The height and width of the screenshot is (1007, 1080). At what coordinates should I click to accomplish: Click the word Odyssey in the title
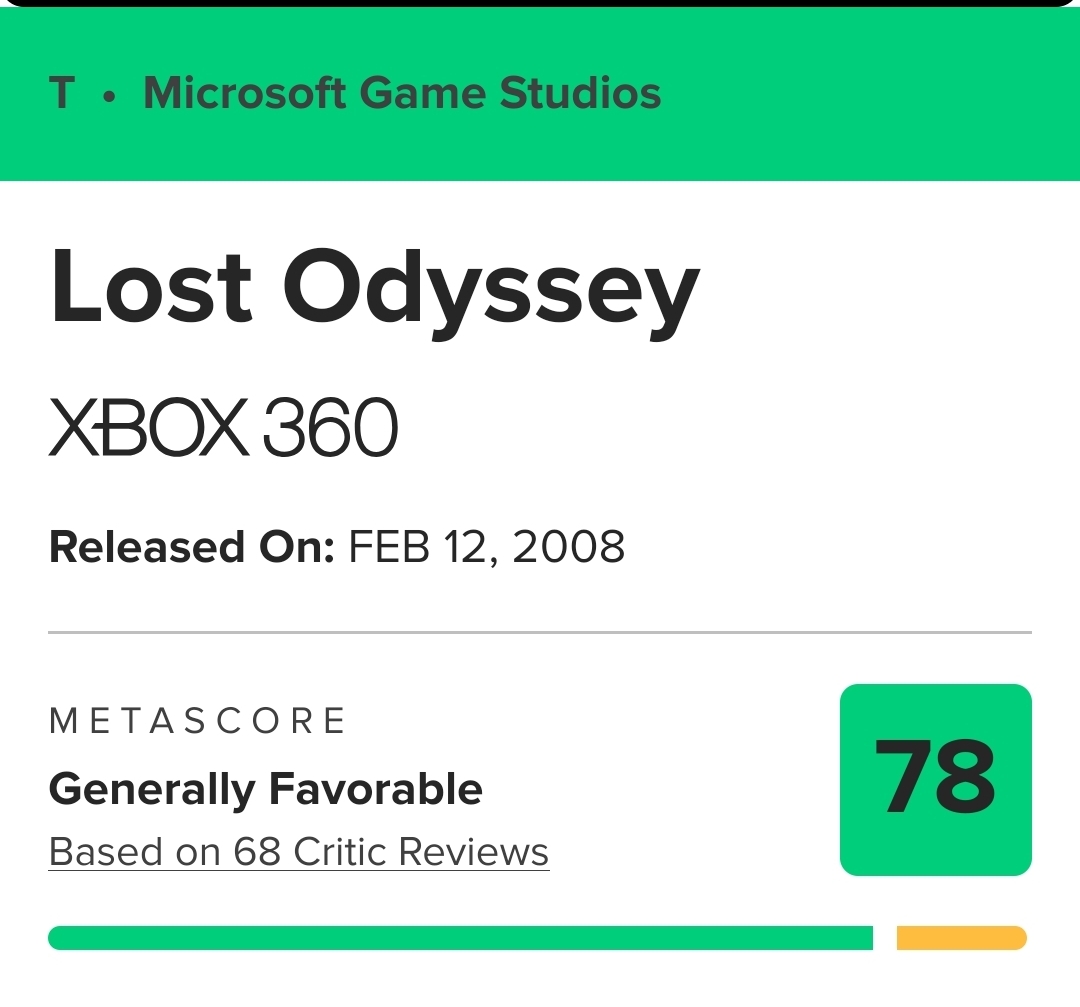click(491, 289)
